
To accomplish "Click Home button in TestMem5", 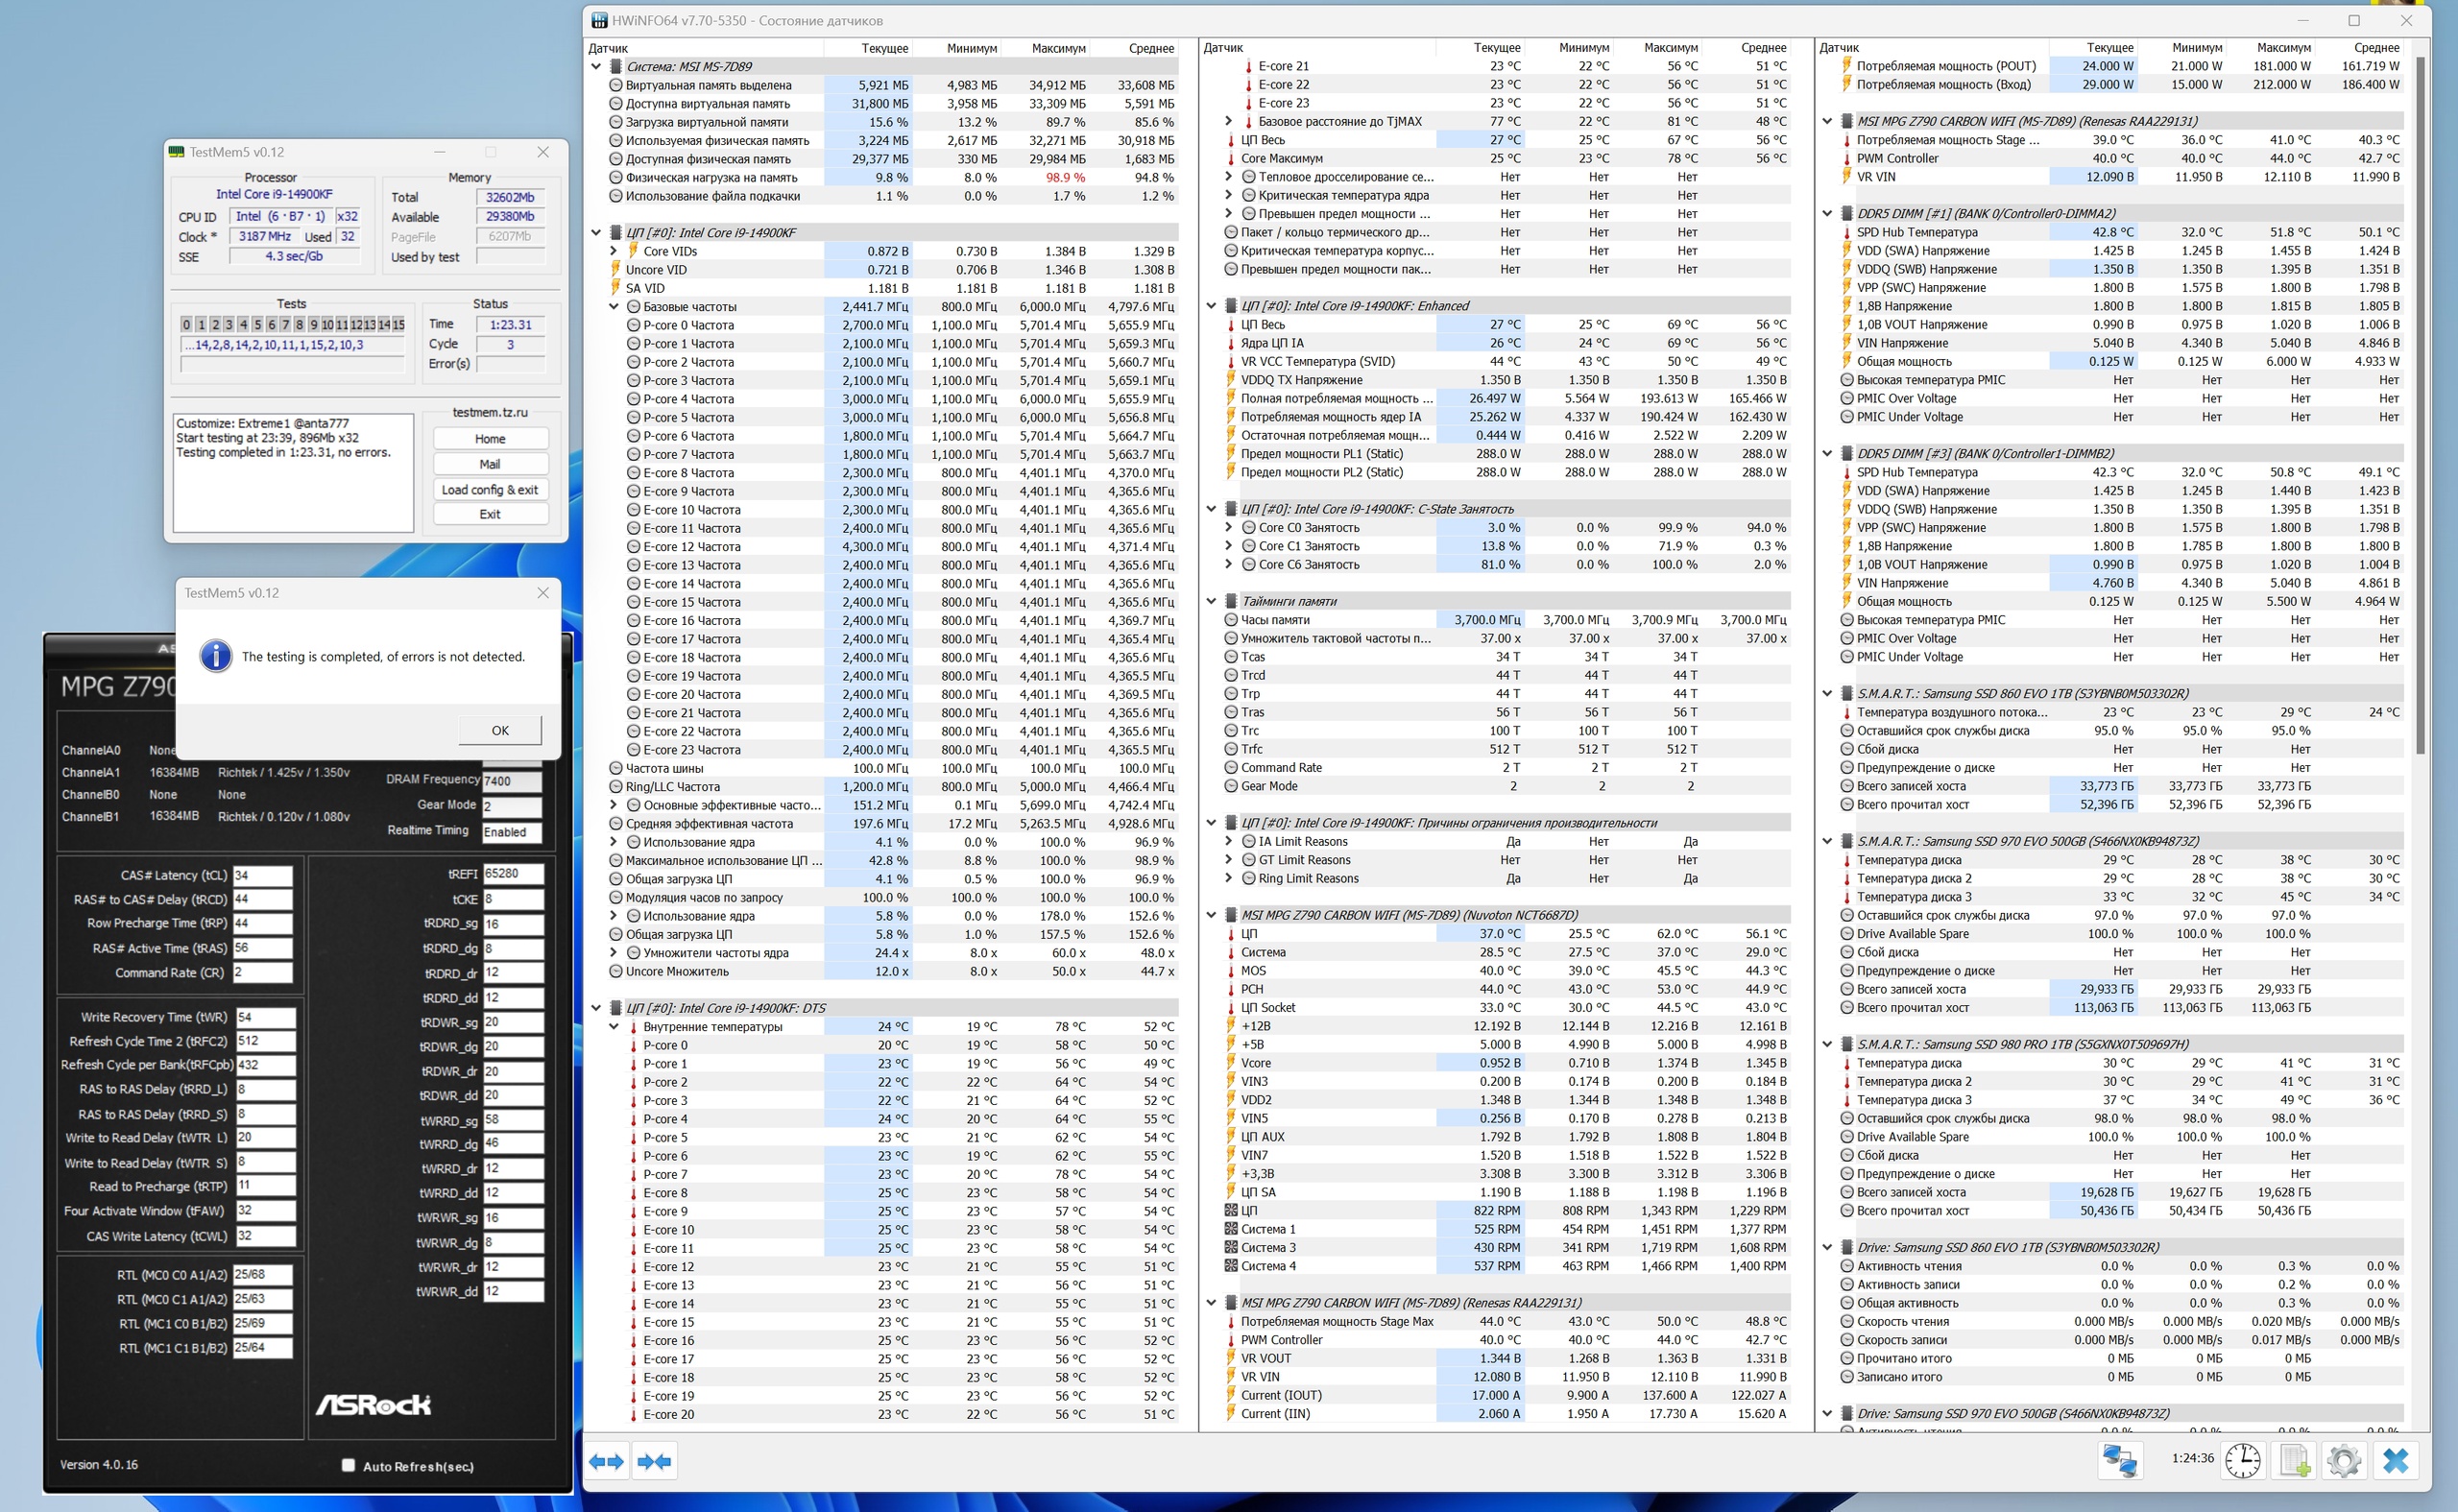I will [490, 439].
